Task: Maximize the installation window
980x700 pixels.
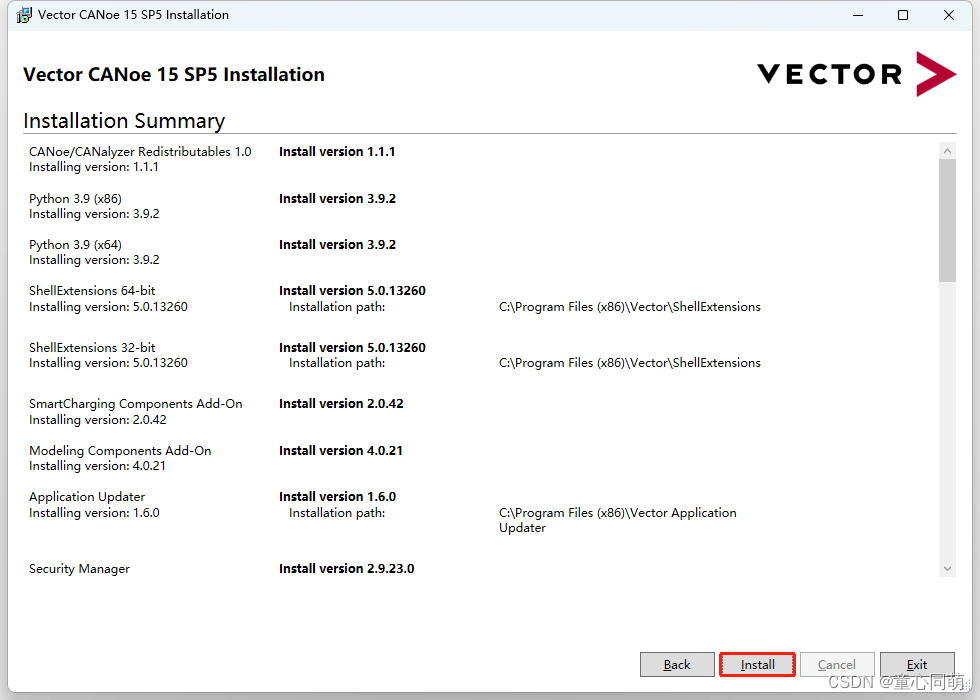Action: coord(903,15)
